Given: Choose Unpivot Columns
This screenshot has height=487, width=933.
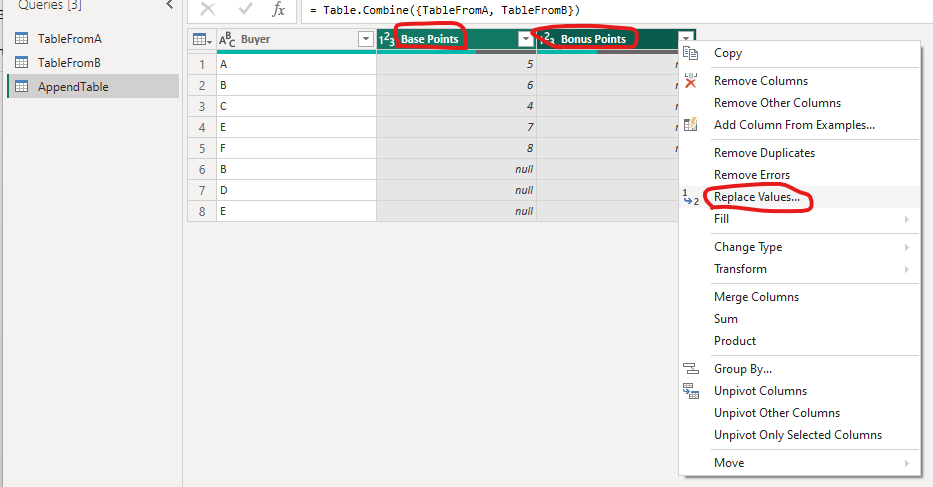Looking at the screenshot, I should [x=760, y=391].
